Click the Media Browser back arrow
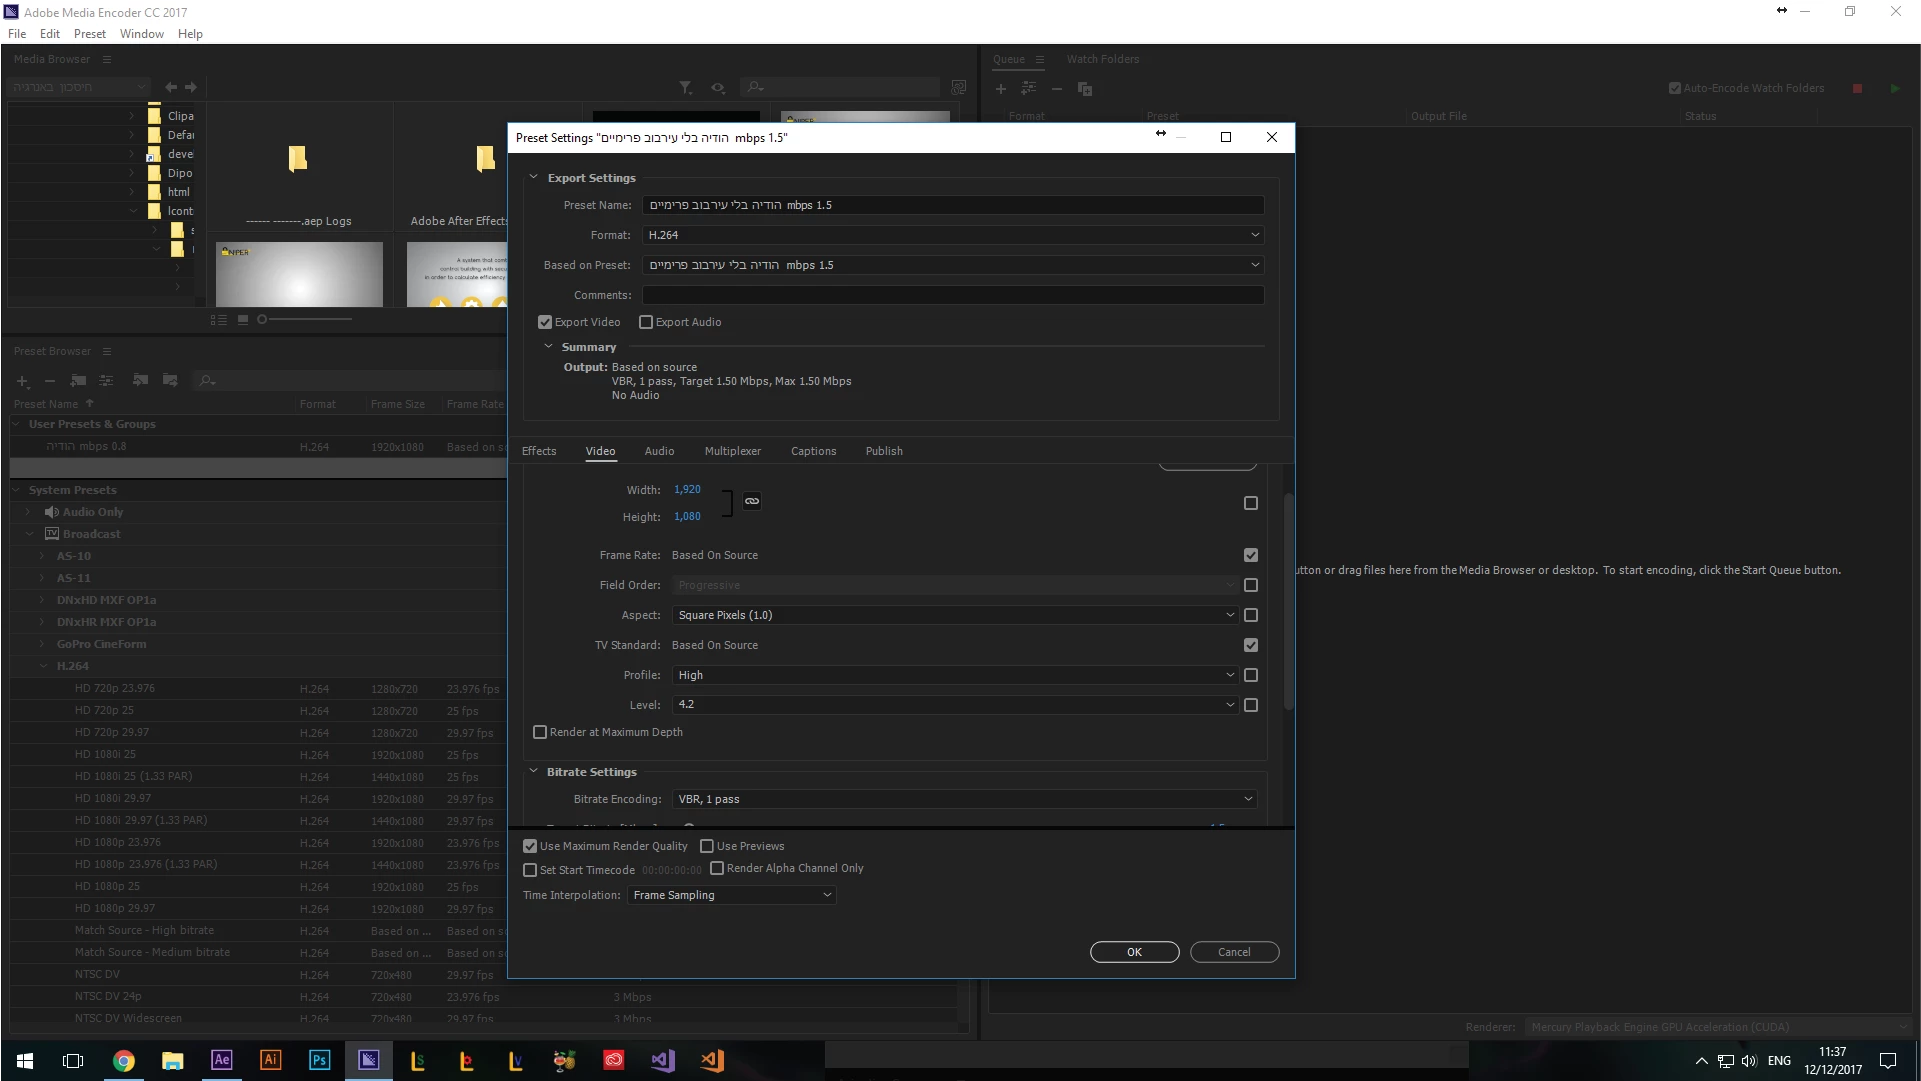 [171, 87]
